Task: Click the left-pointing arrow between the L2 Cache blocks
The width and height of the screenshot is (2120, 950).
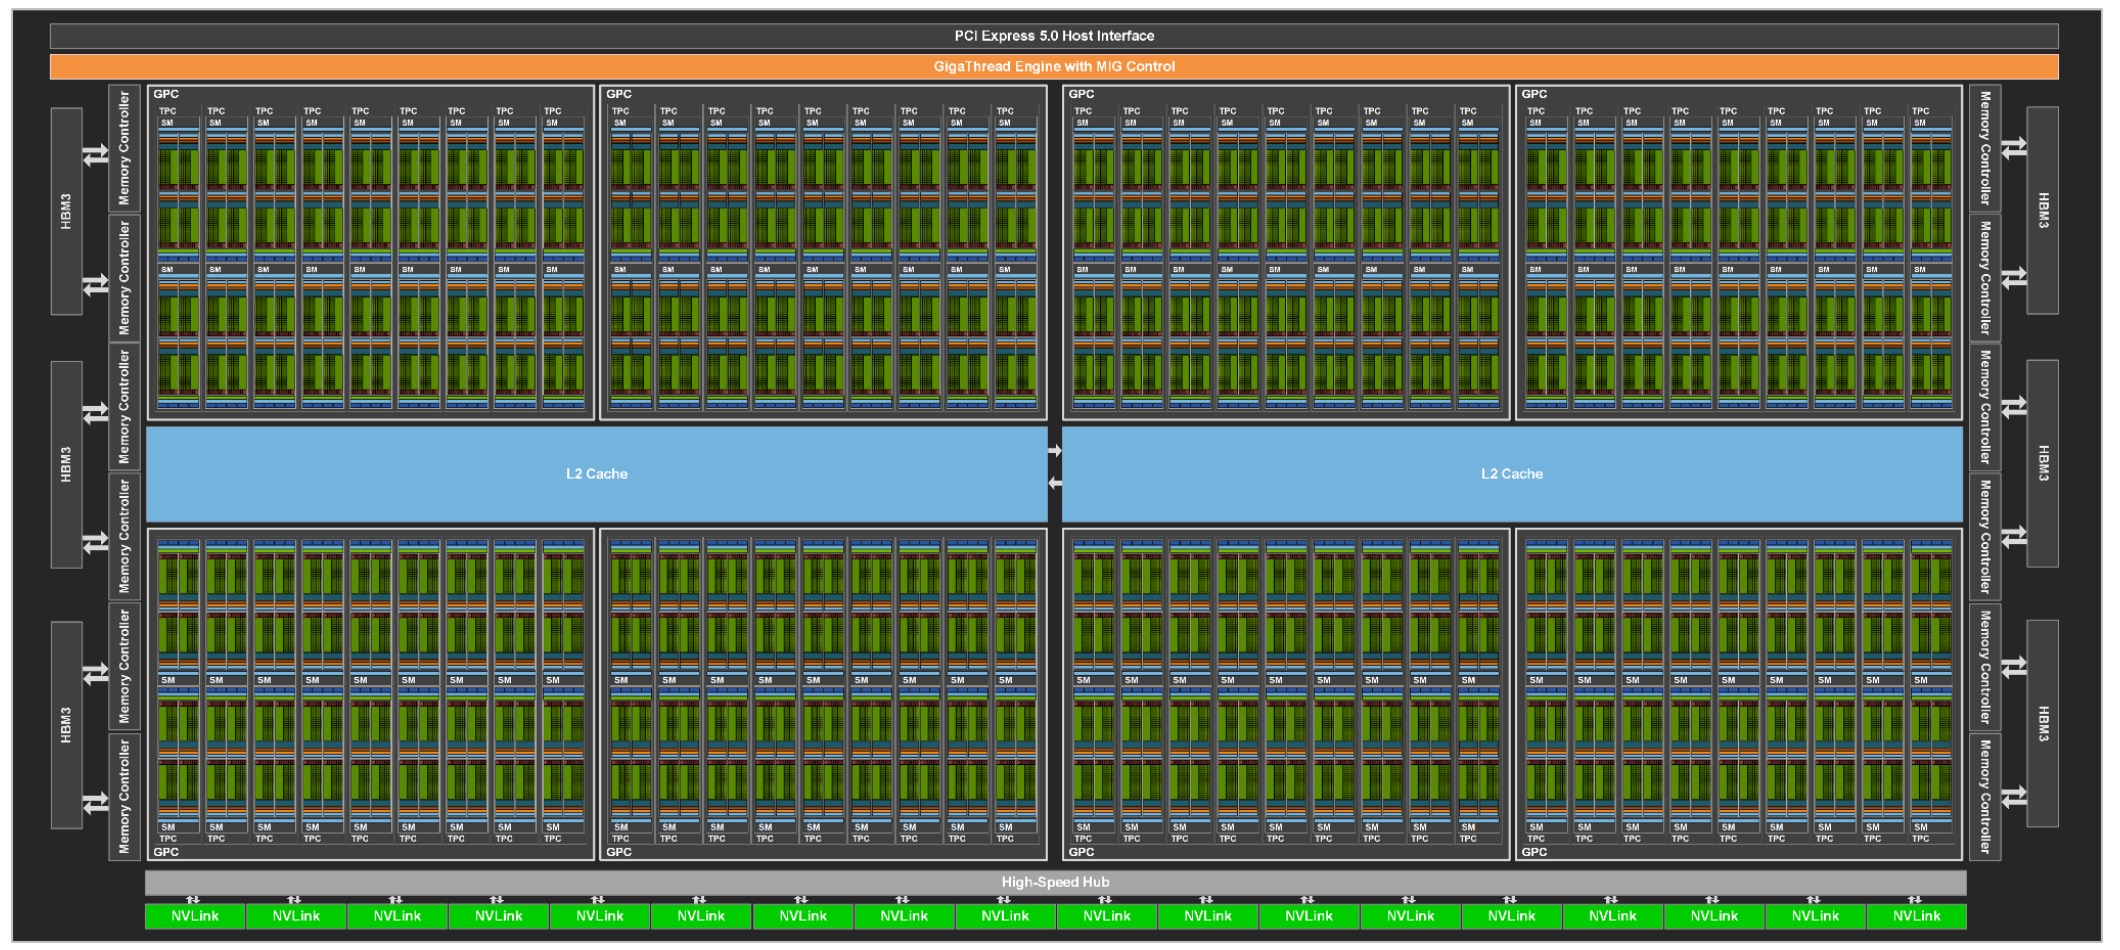Action: [1055, 484]
